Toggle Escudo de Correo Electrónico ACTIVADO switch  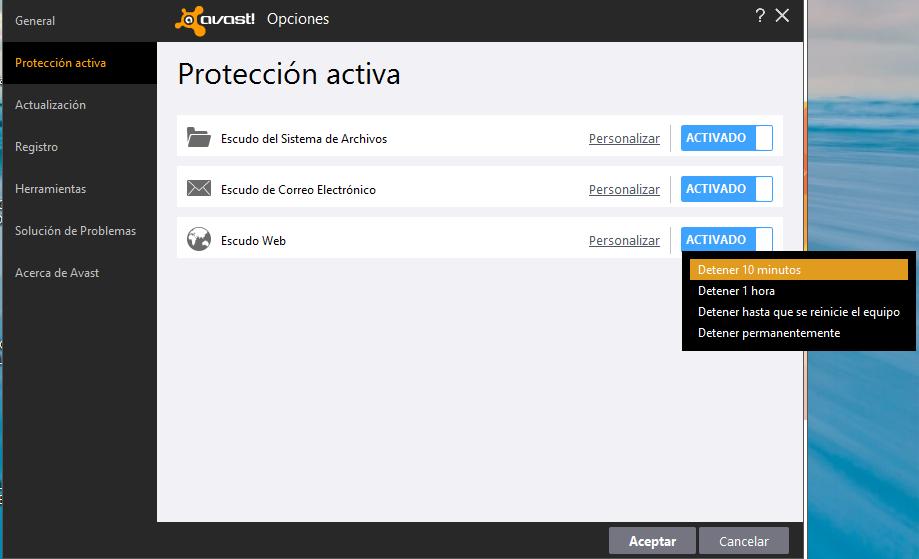pos(727,189)
